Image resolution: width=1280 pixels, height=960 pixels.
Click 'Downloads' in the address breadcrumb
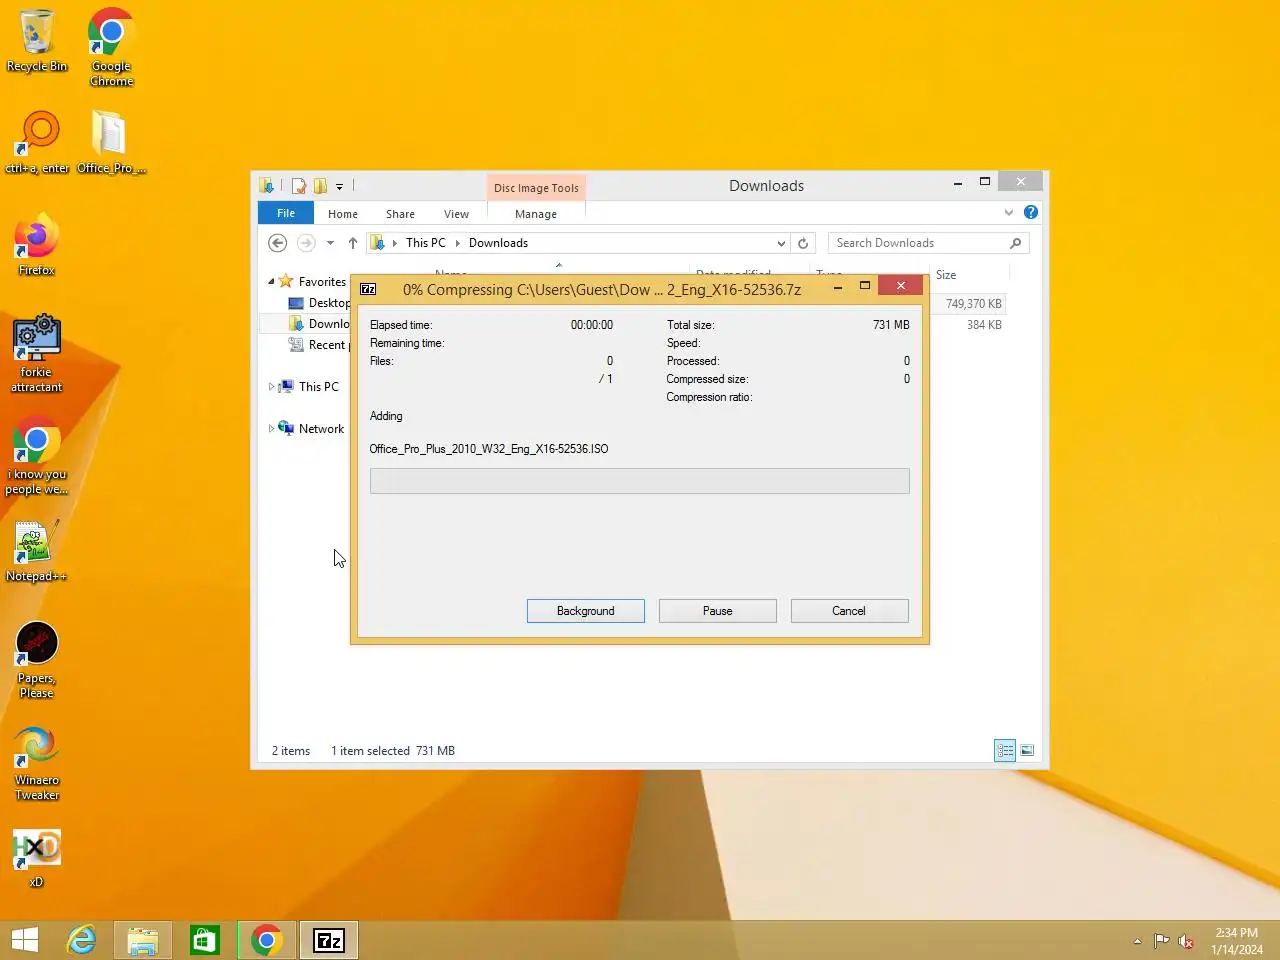(498, 243)
